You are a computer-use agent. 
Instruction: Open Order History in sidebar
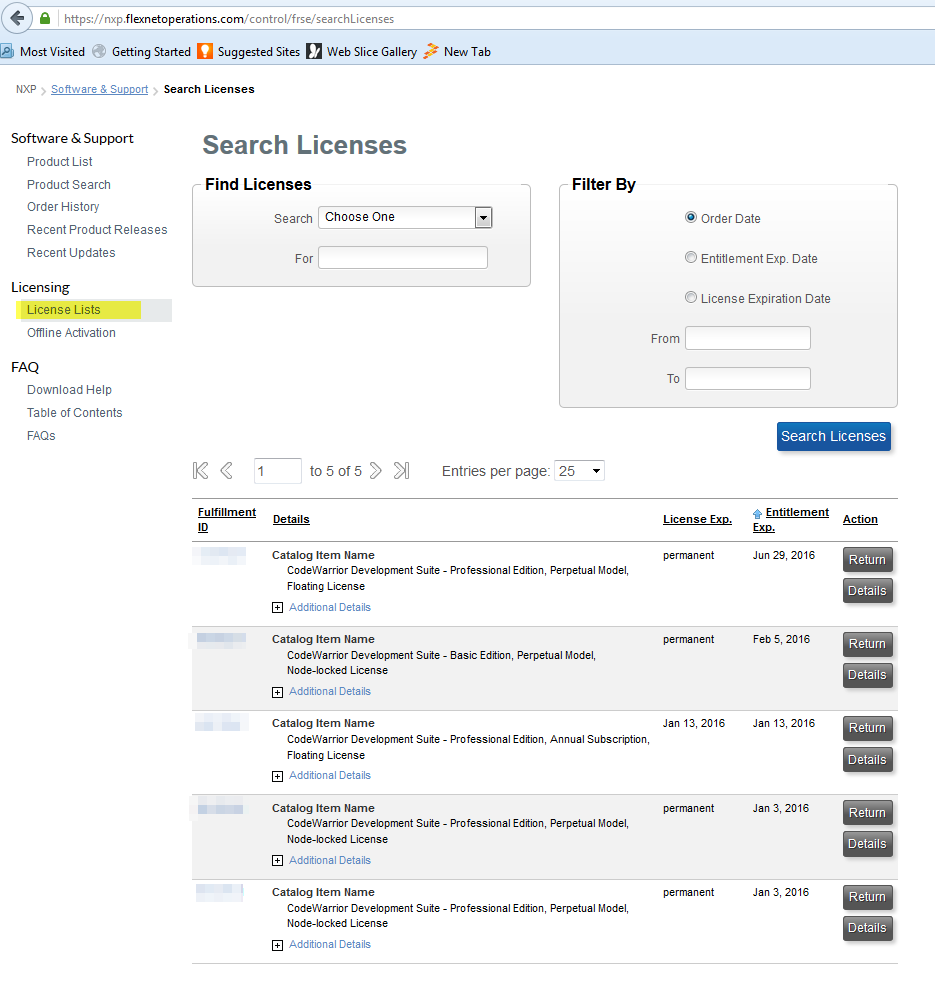point(63,207)
